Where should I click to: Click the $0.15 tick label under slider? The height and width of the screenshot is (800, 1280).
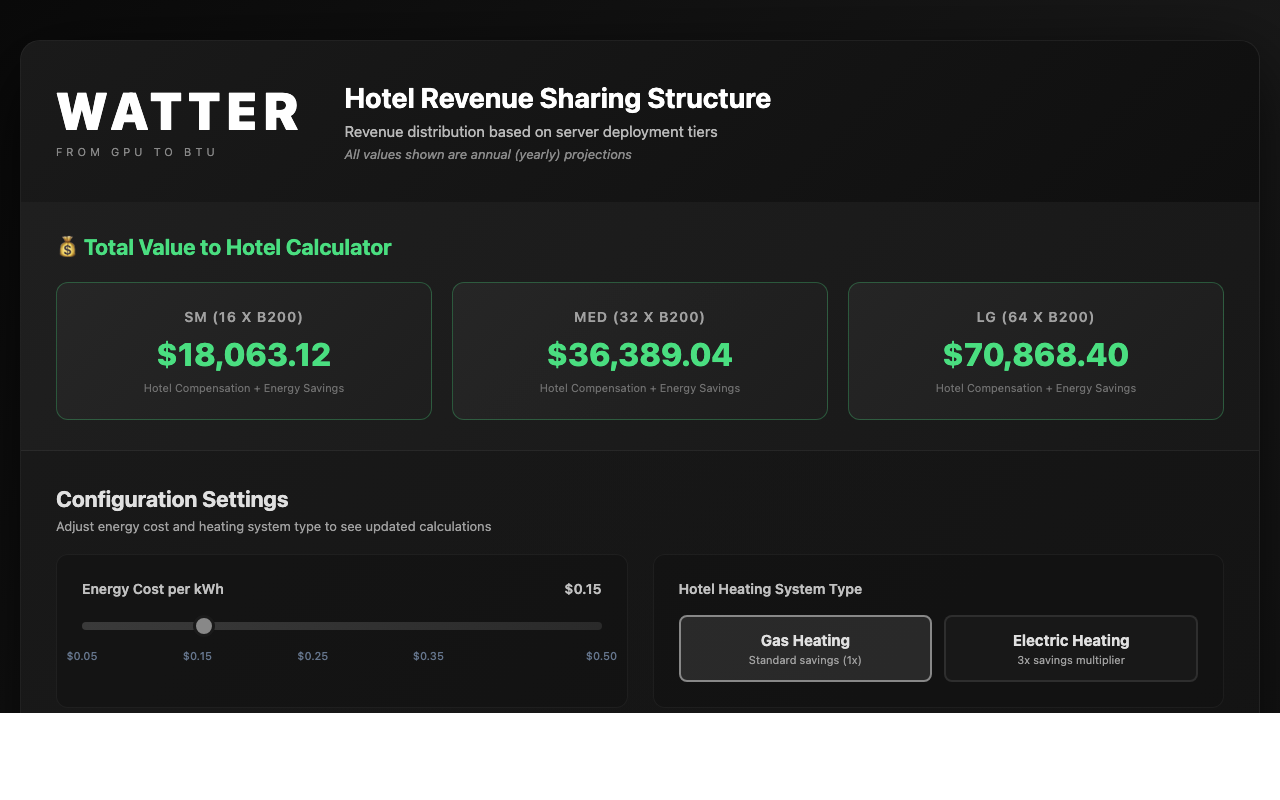pos(197,656)
